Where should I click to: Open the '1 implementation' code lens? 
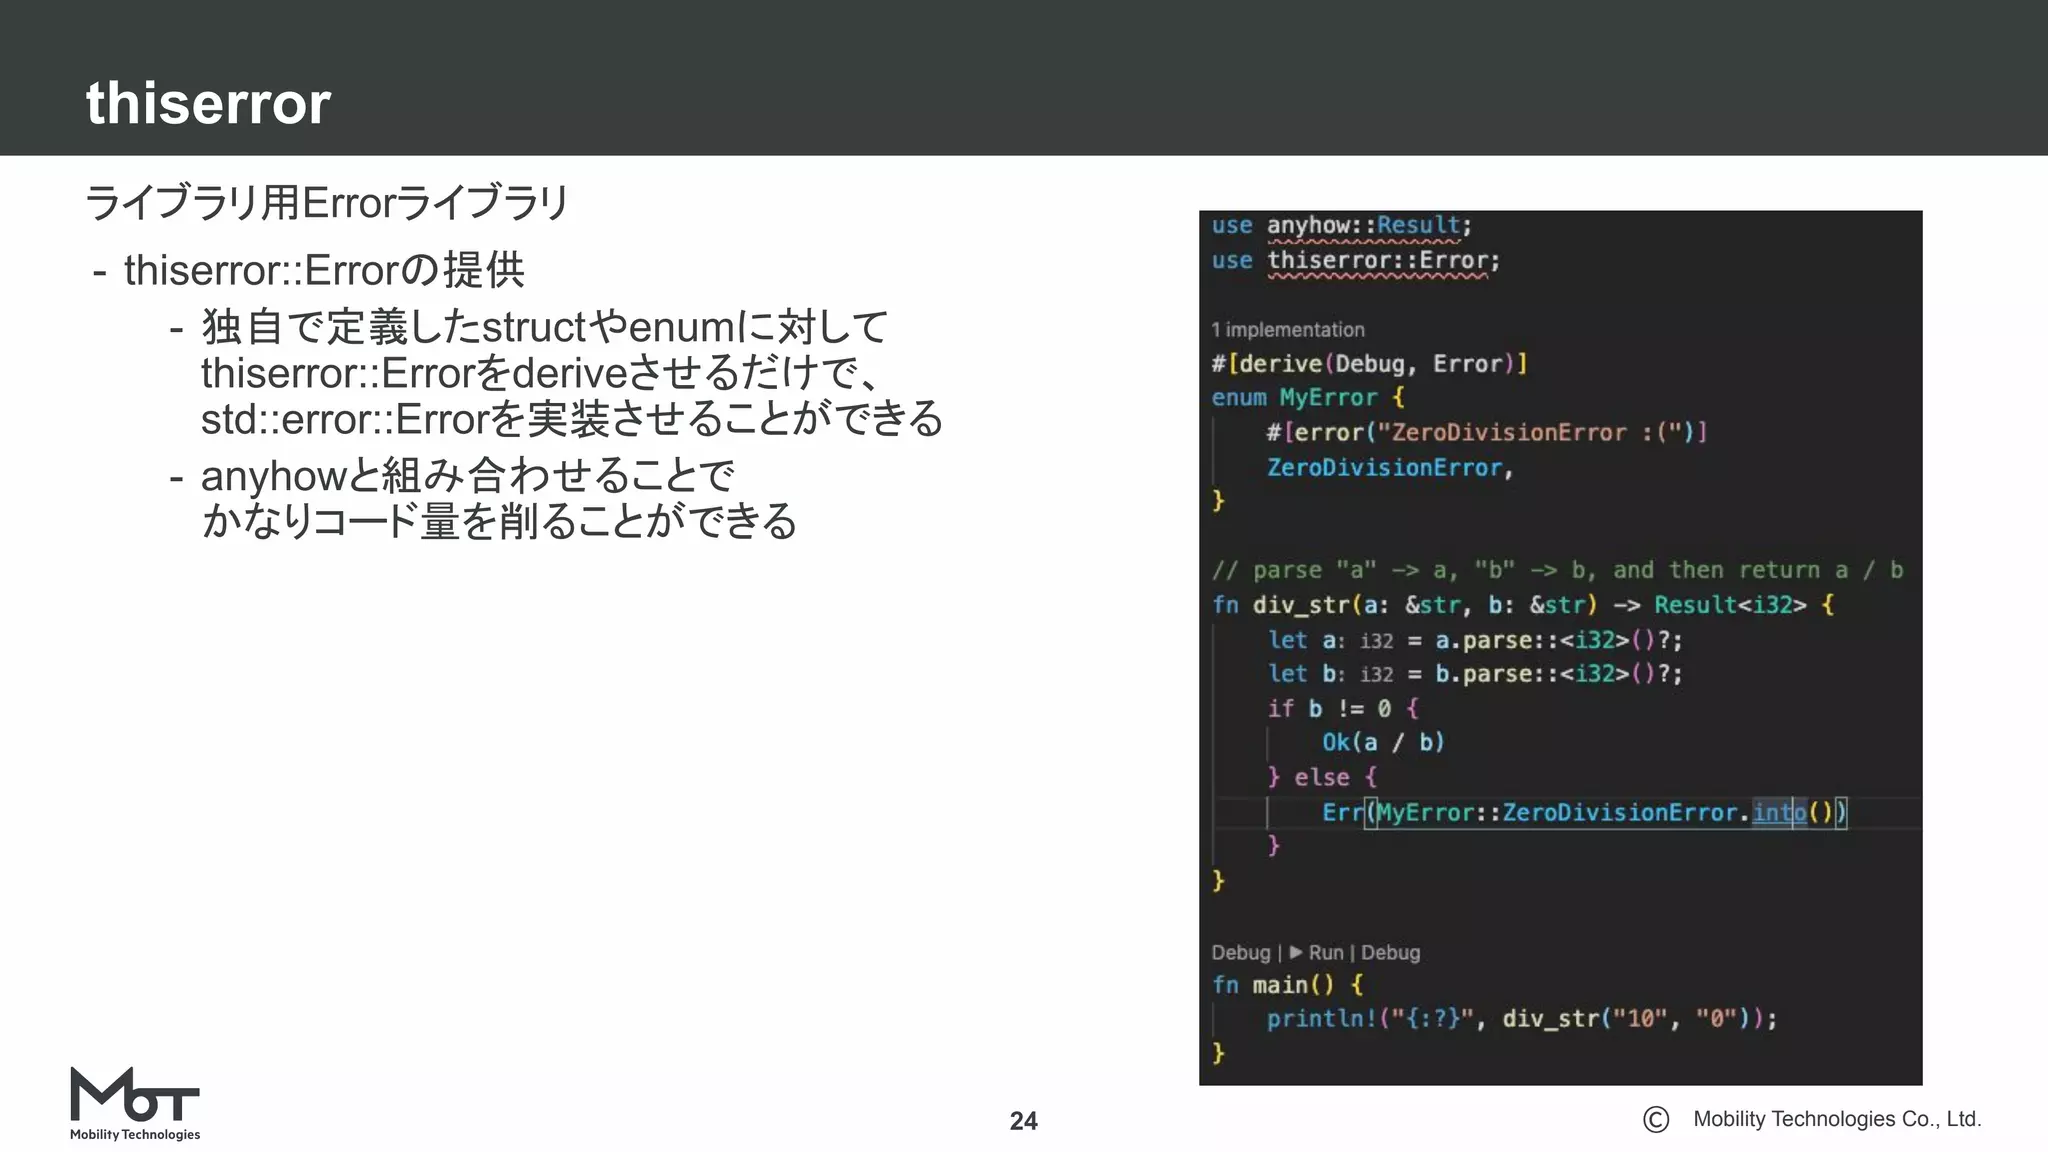click(x=1288, y=330)
